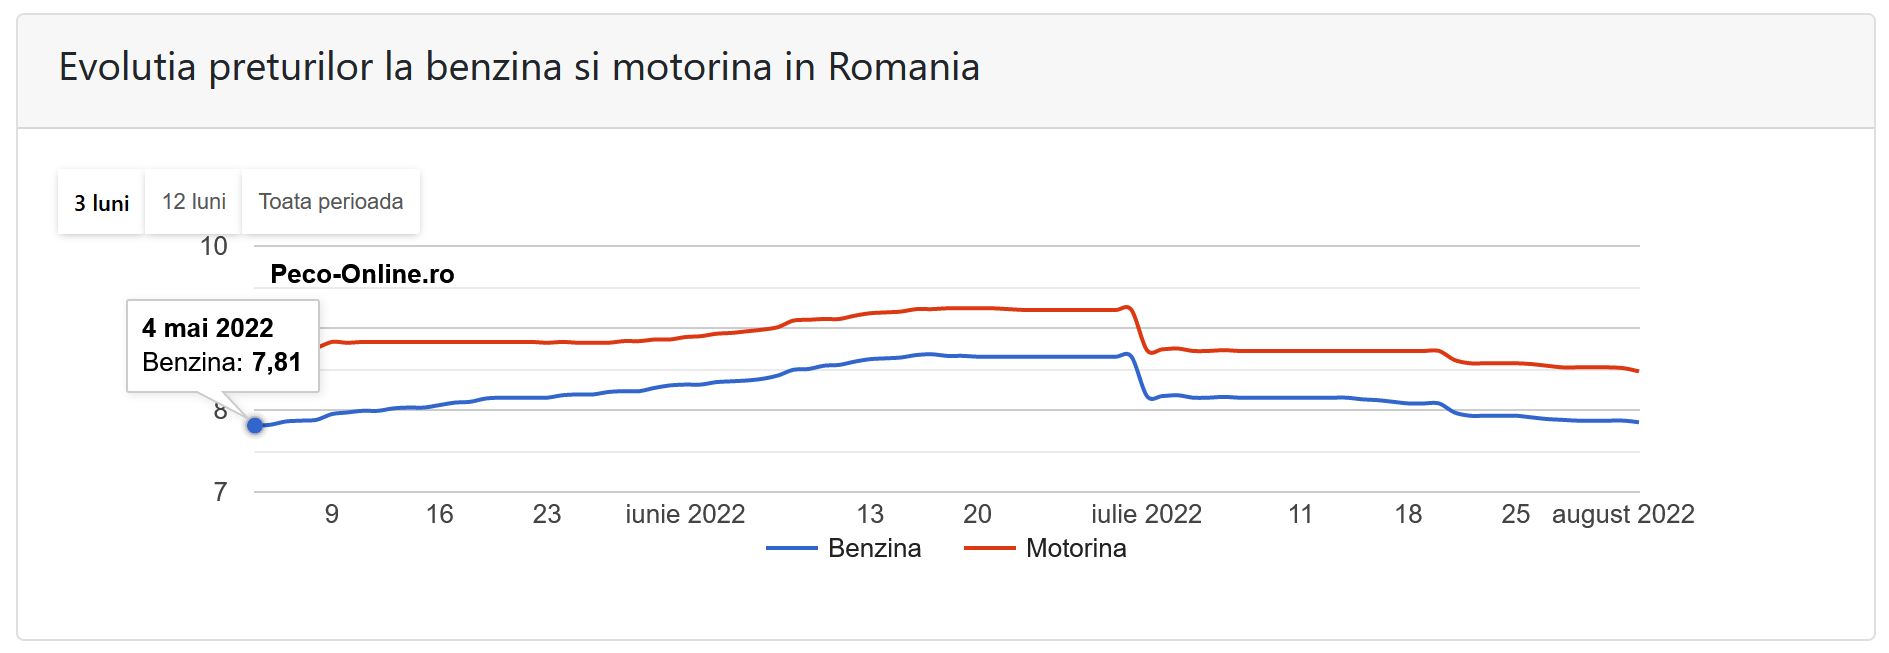Image resolution: width=1889 pixels, height=653 pixels.
Task: Click the august 2022 axis label
Action: tap(1623, 514)
